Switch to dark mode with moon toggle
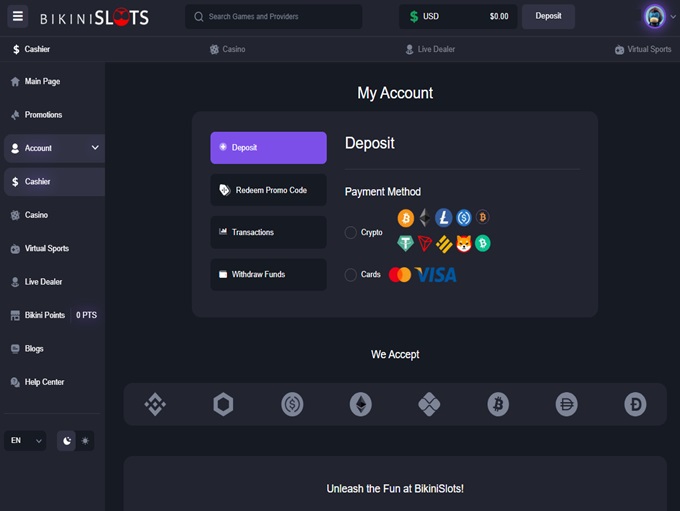The width and height of the screenshot is (680, 511). coord(67,440)
